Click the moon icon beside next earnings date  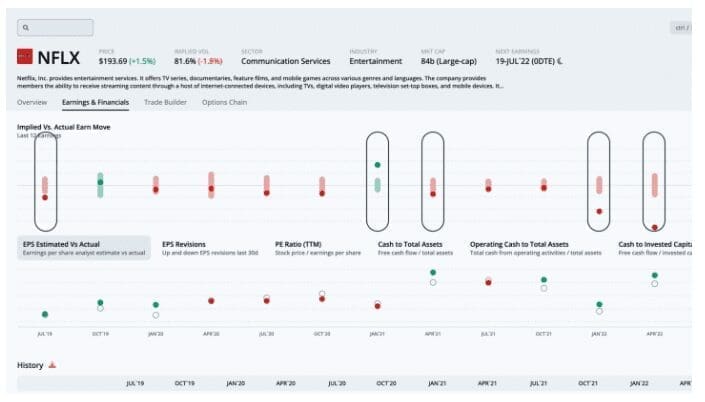(560, 62)
